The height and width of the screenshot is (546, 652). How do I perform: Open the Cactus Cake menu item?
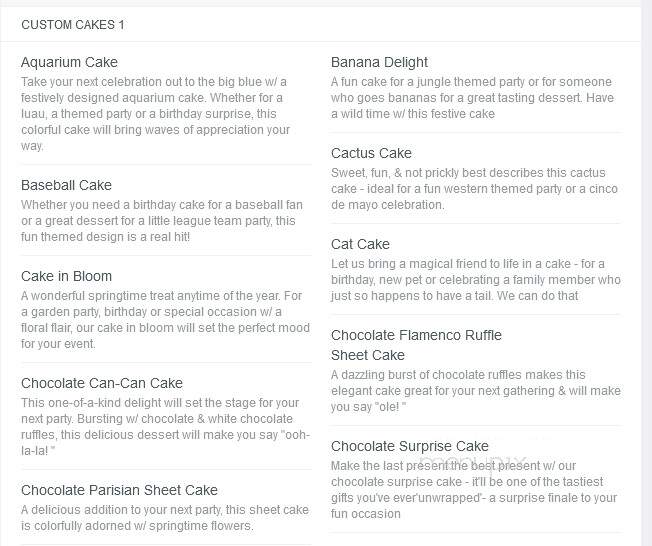(x=371, y=153)
